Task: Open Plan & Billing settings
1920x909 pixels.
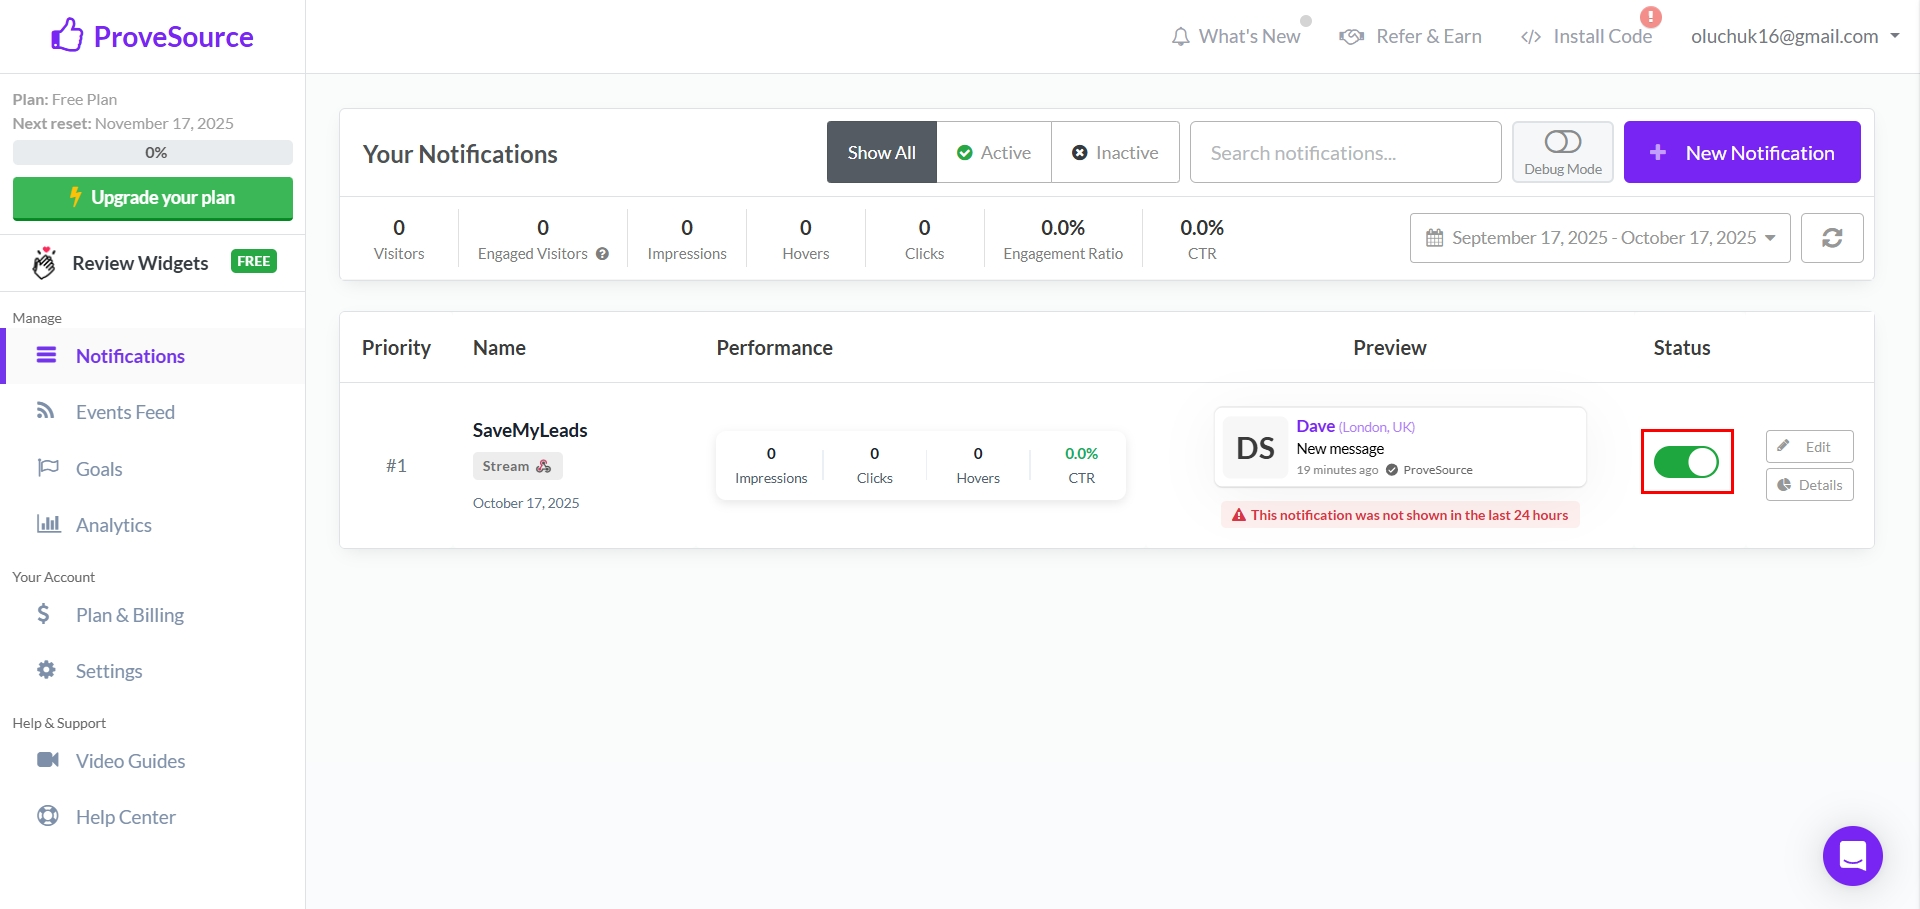Action: [129, 614]
